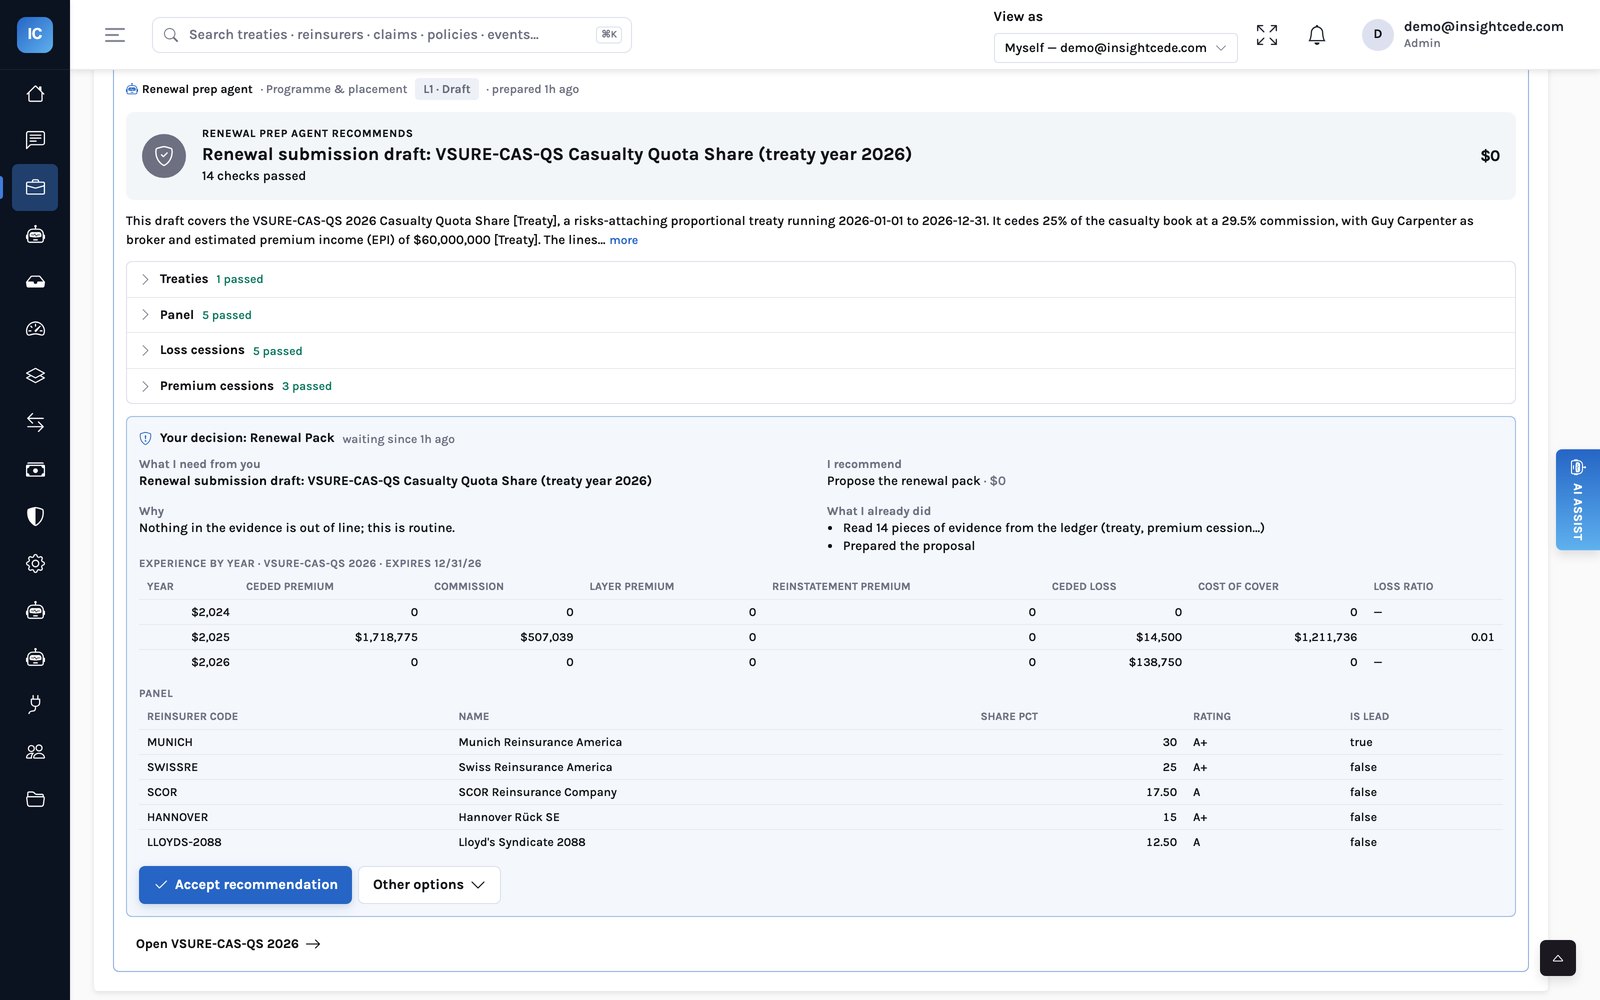
Task: Open the swap arrows sidebar icon
Action: click(x=35, y=423)
